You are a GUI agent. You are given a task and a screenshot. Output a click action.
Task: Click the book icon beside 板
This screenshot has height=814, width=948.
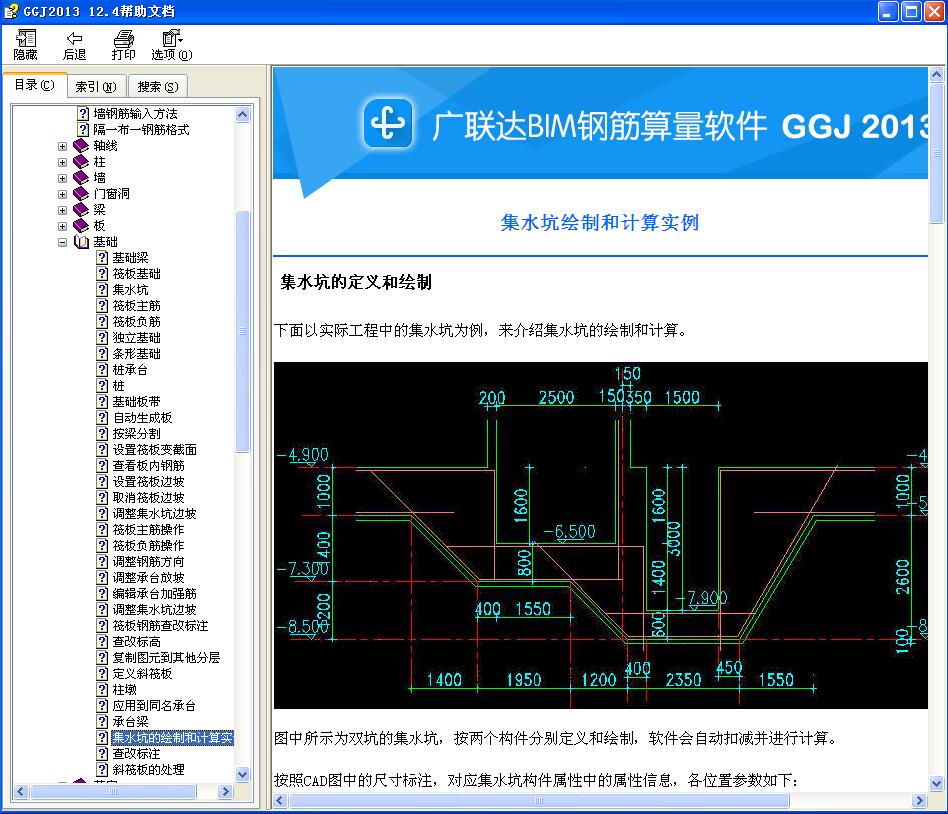(x=81, y=226)
